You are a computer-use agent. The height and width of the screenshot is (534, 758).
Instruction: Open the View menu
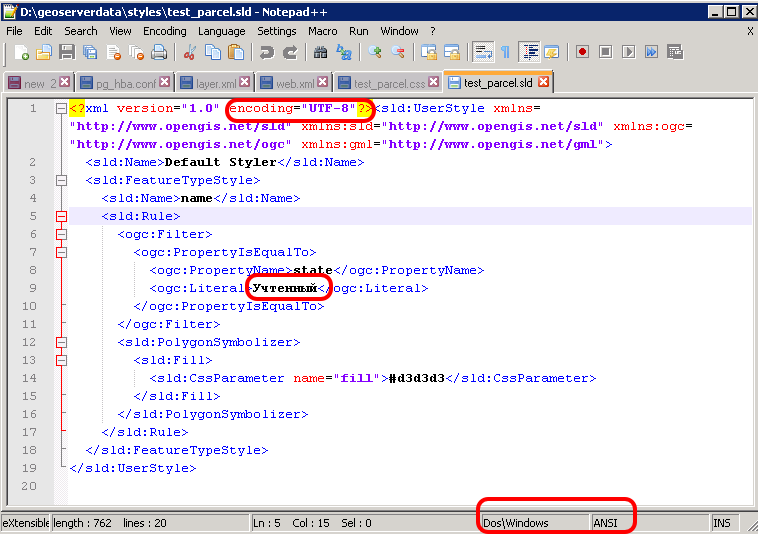(120, 31)
